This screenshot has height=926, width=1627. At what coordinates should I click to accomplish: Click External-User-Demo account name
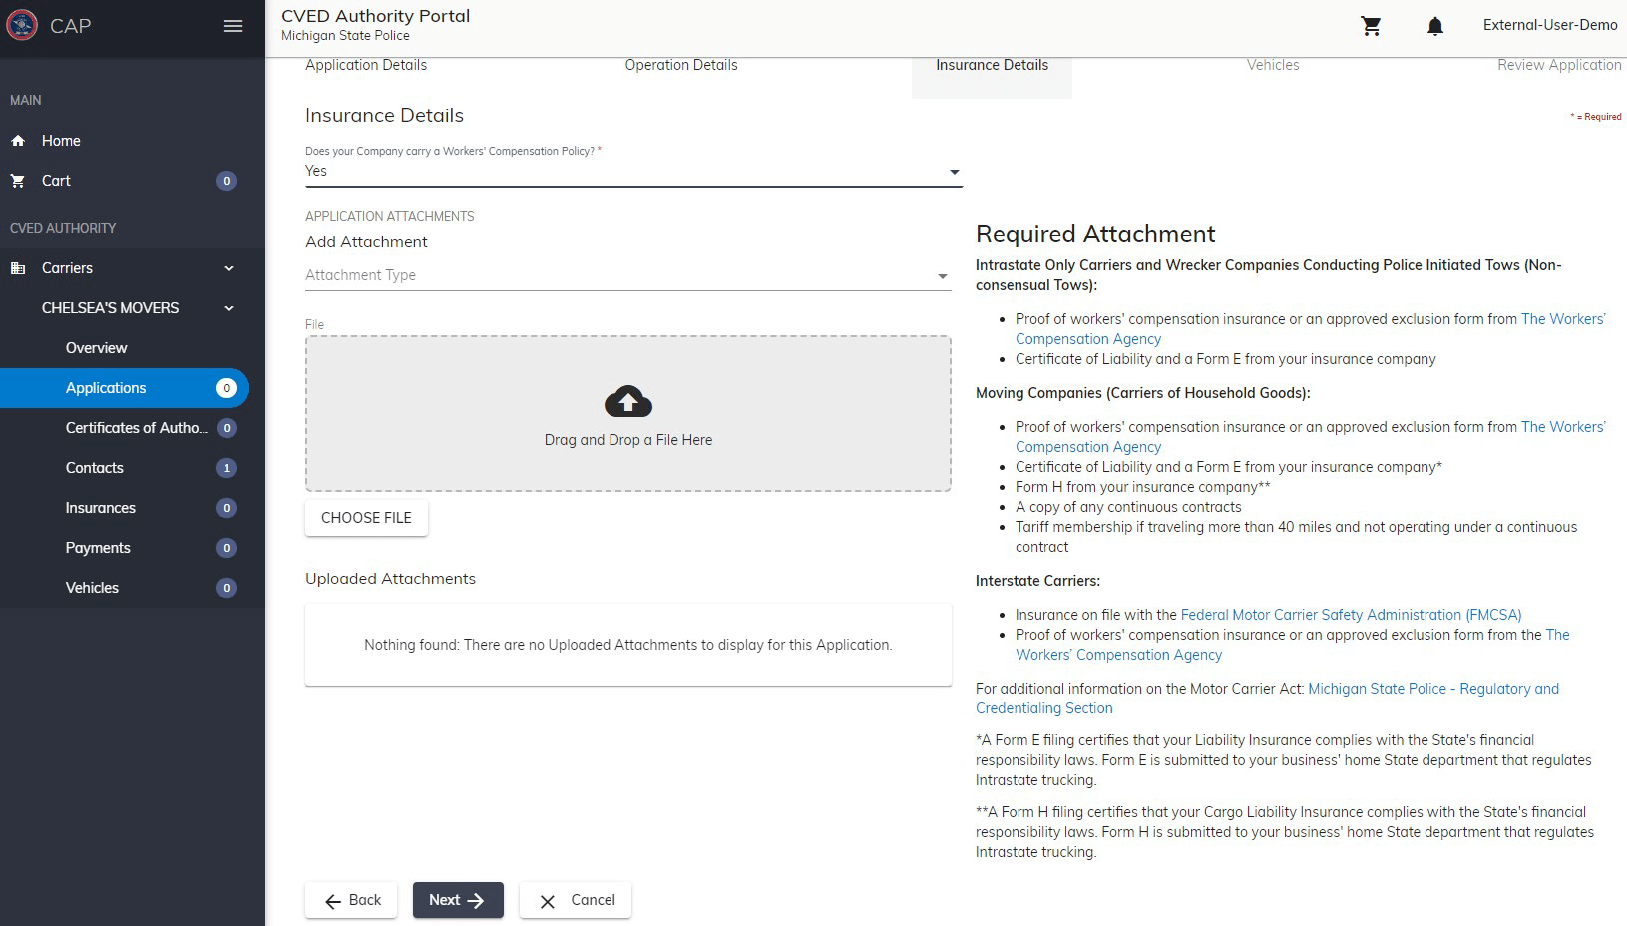1550,25
